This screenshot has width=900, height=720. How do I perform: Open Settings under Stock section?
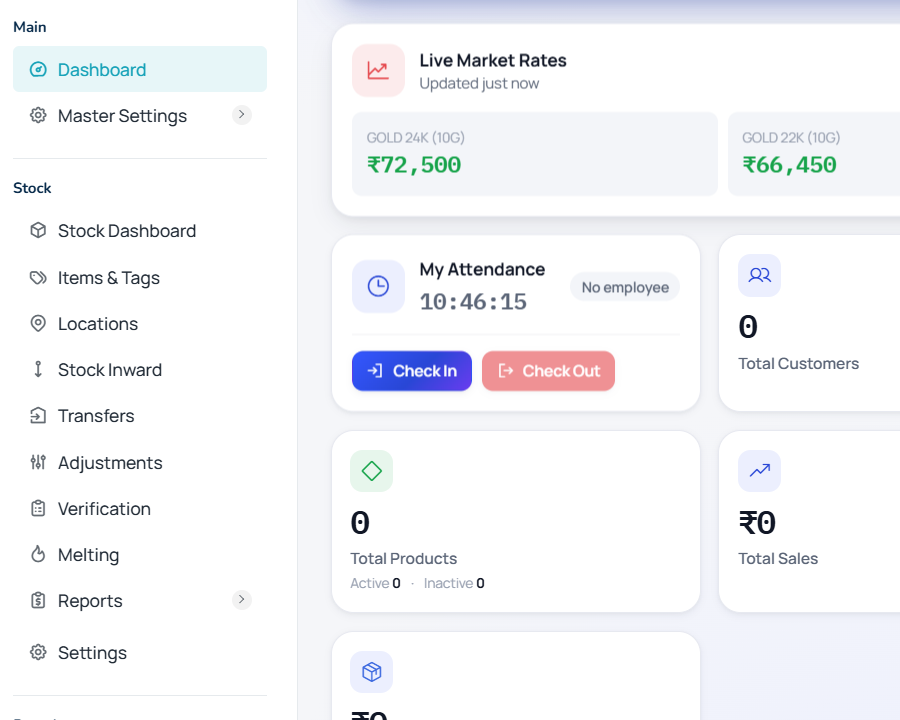coord(139,653)
